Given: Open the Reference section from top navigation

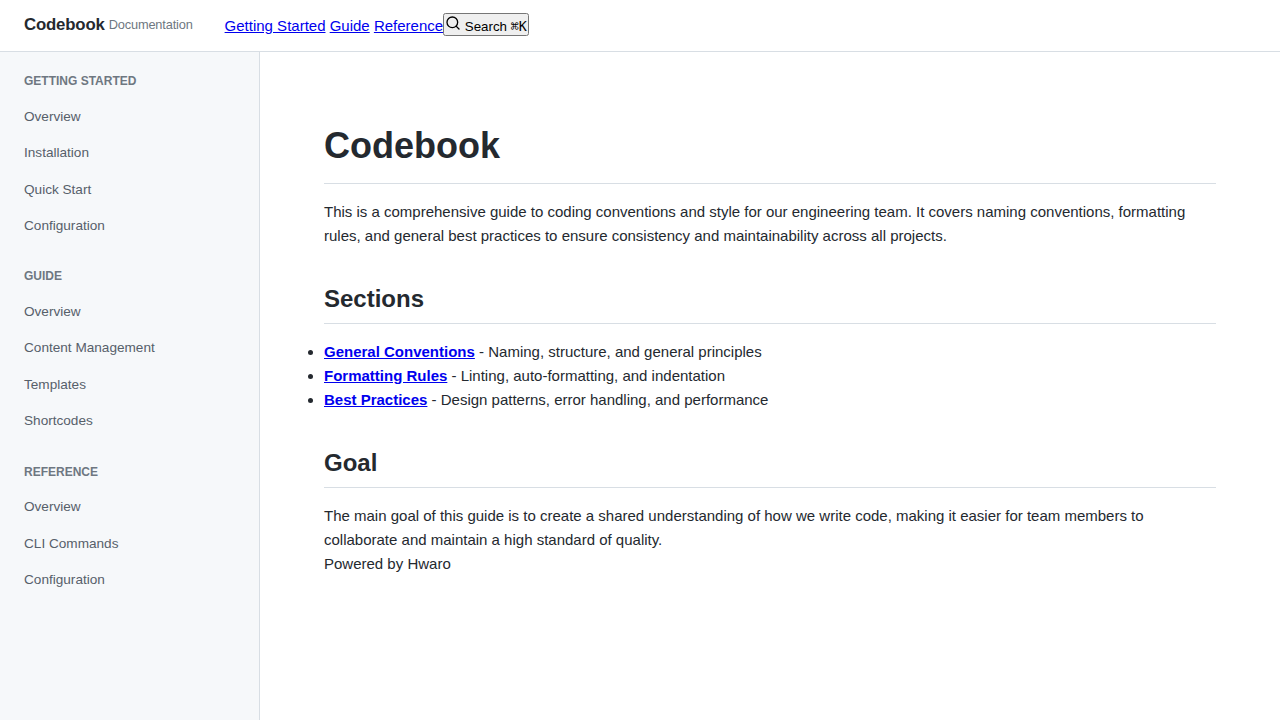Looking at the screenshot, I should [x=408, y=26].
